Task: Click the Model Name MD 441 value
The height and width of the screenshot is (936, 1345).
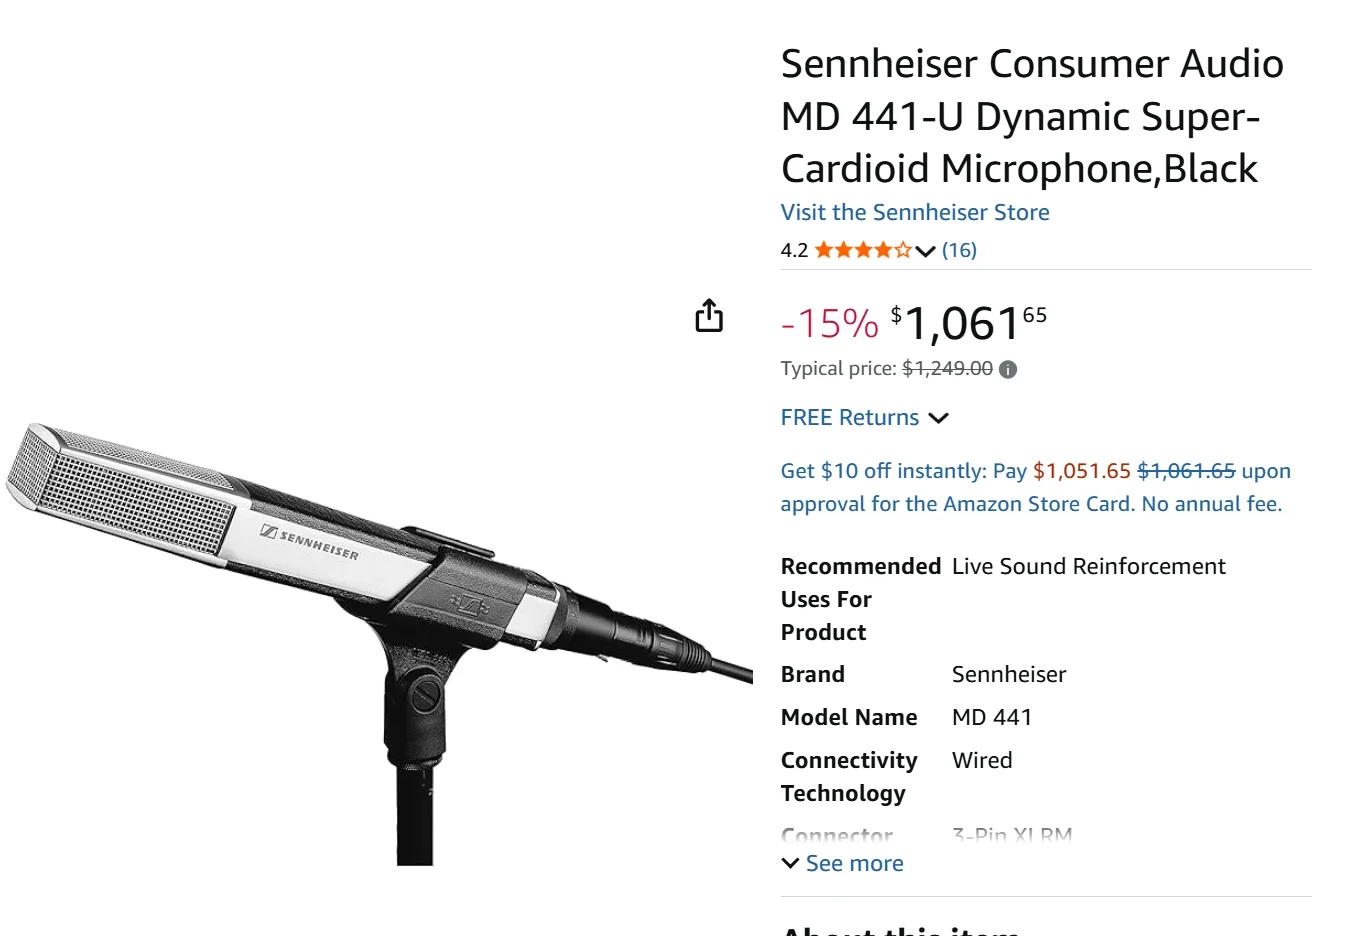Action: point(992,717)
